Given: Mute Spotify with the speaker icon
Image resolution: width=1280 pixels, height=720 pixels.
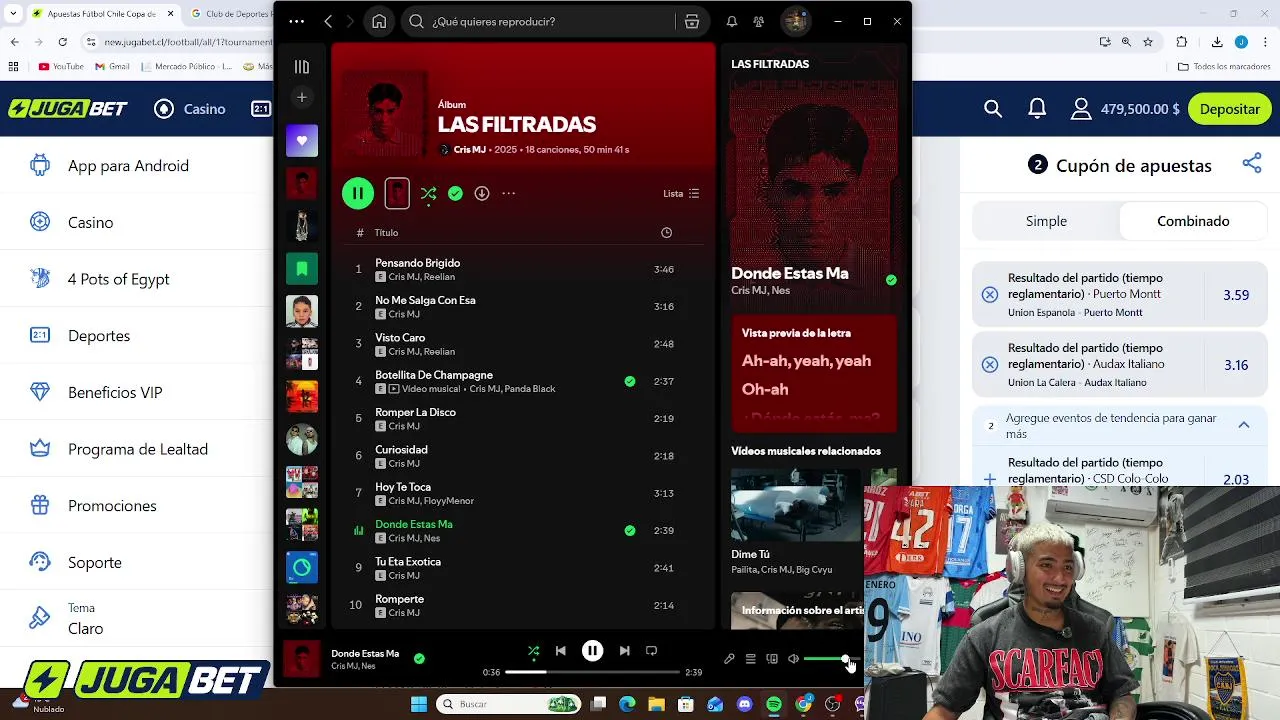Looking at the screenshot, I should click(793, 659).
